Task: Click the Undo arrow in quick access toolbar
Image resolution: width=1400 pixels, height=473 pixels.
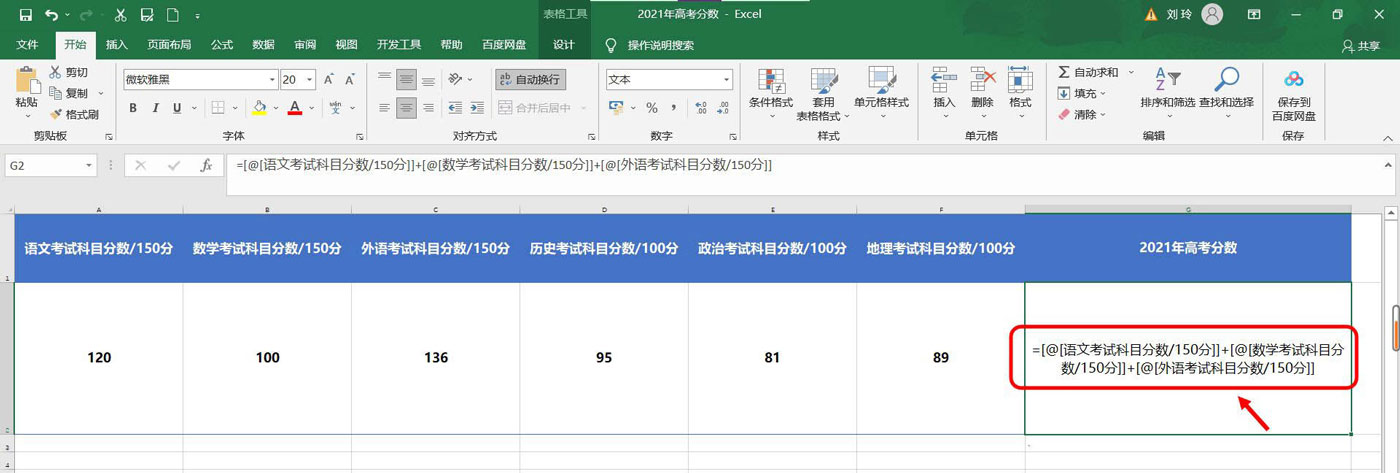Action: tap(52, 15)
